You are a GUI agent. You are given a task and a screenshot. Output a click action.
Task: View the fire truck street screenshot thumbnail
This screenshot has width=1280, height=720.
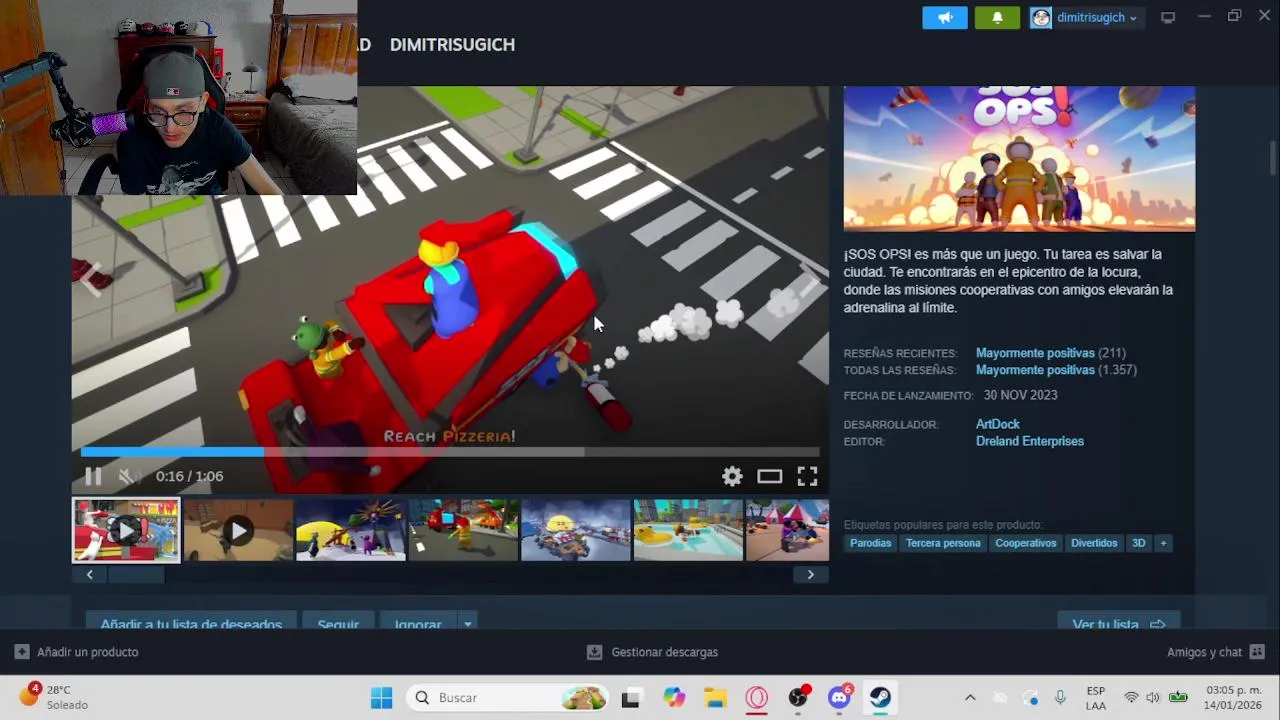click(x=463, y=530)
